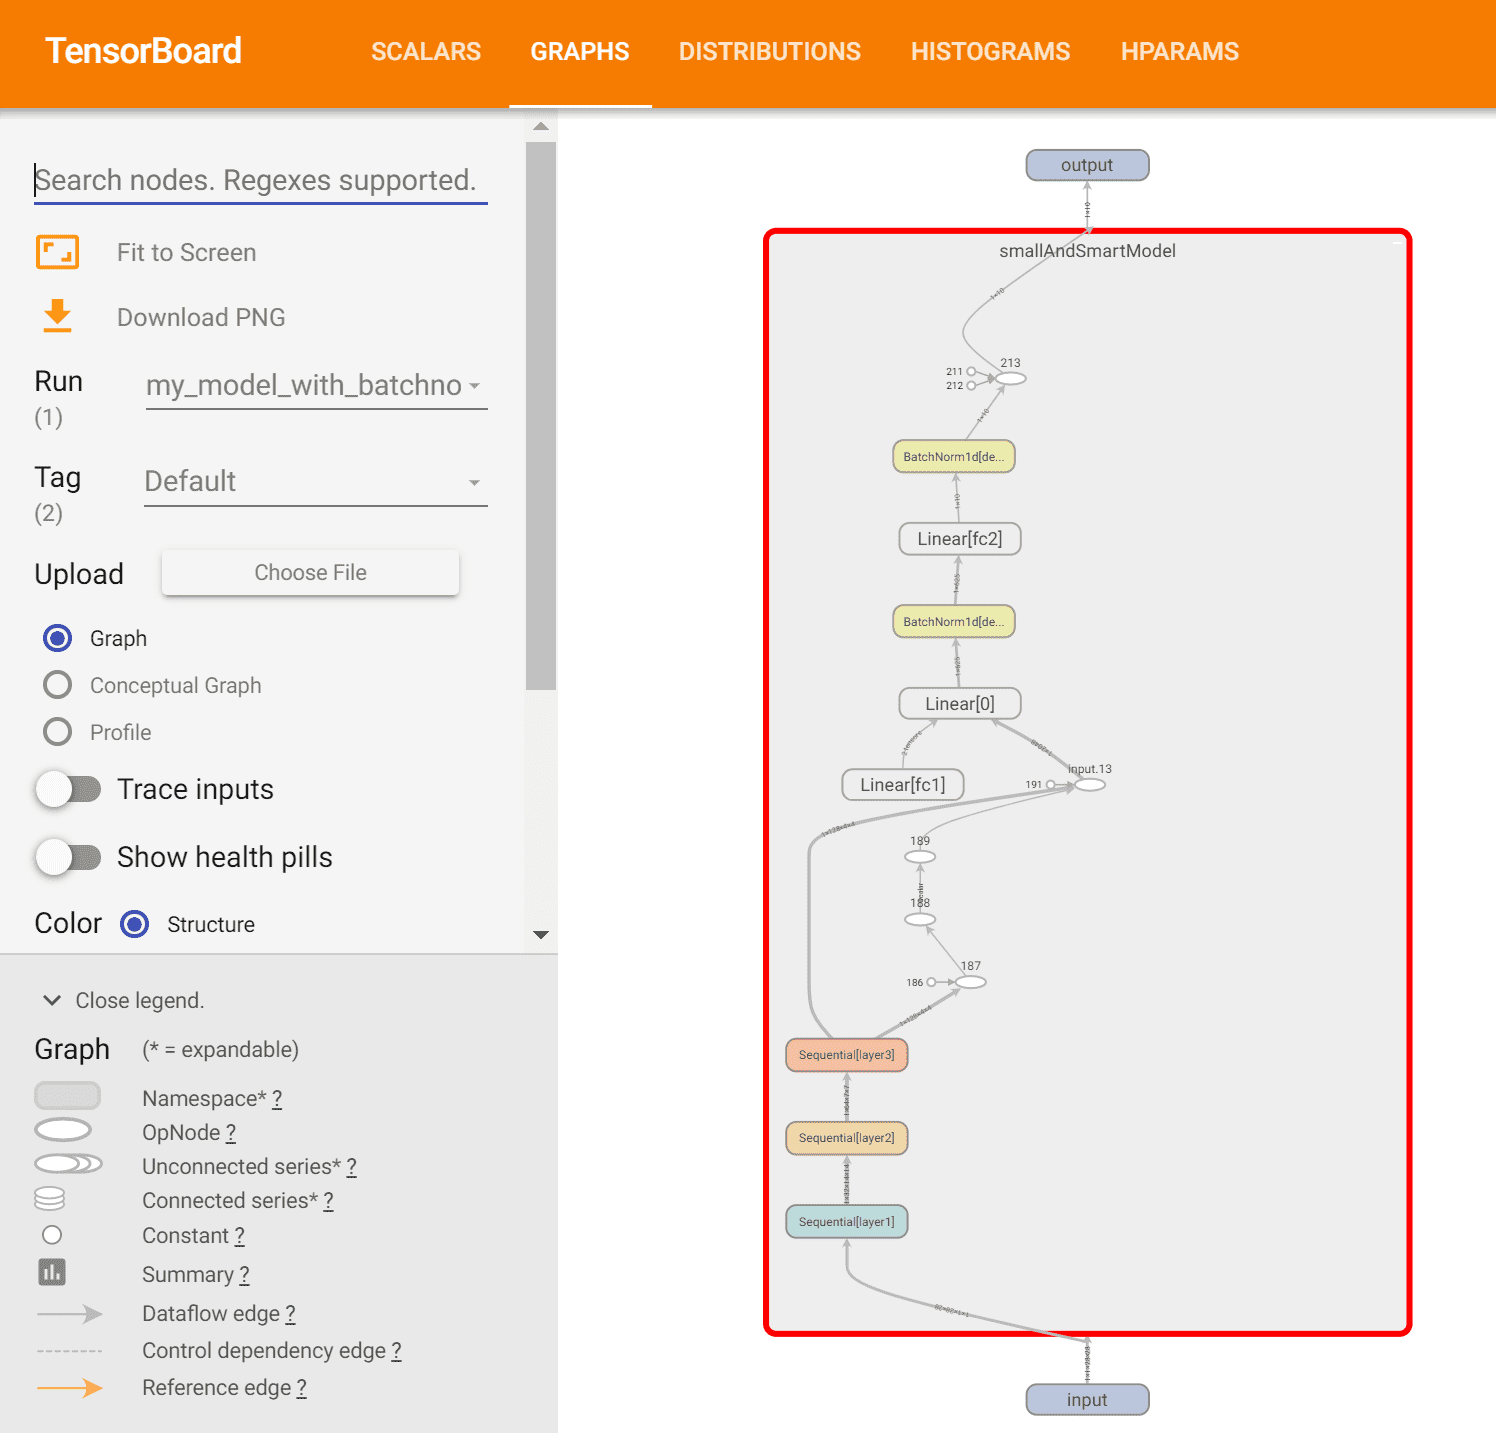Click the OpNode ellipse legend icon
The height and width of the screenshot is (1433, 1496).
pos(63,1130)
